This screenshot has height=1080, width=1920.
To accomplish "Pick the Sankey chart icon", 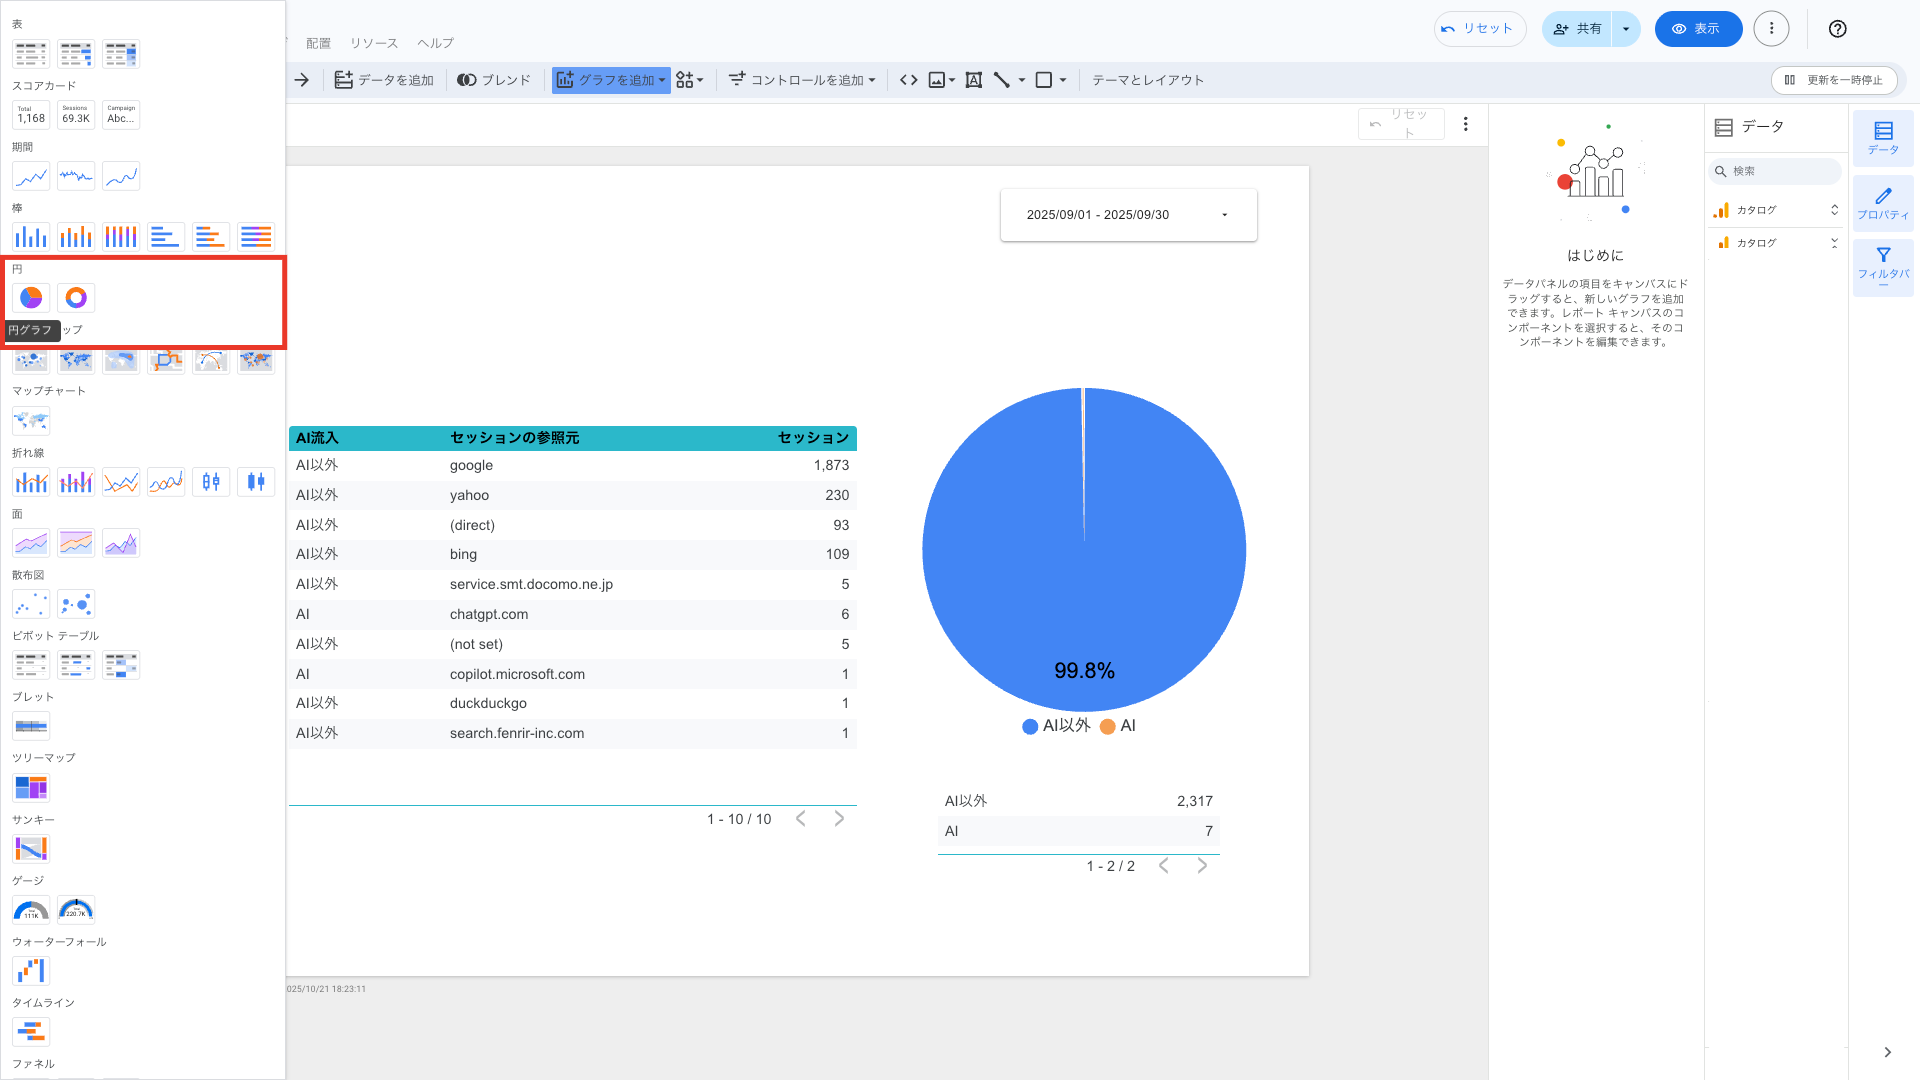I will pyautogui.click(x=31, y=849).
